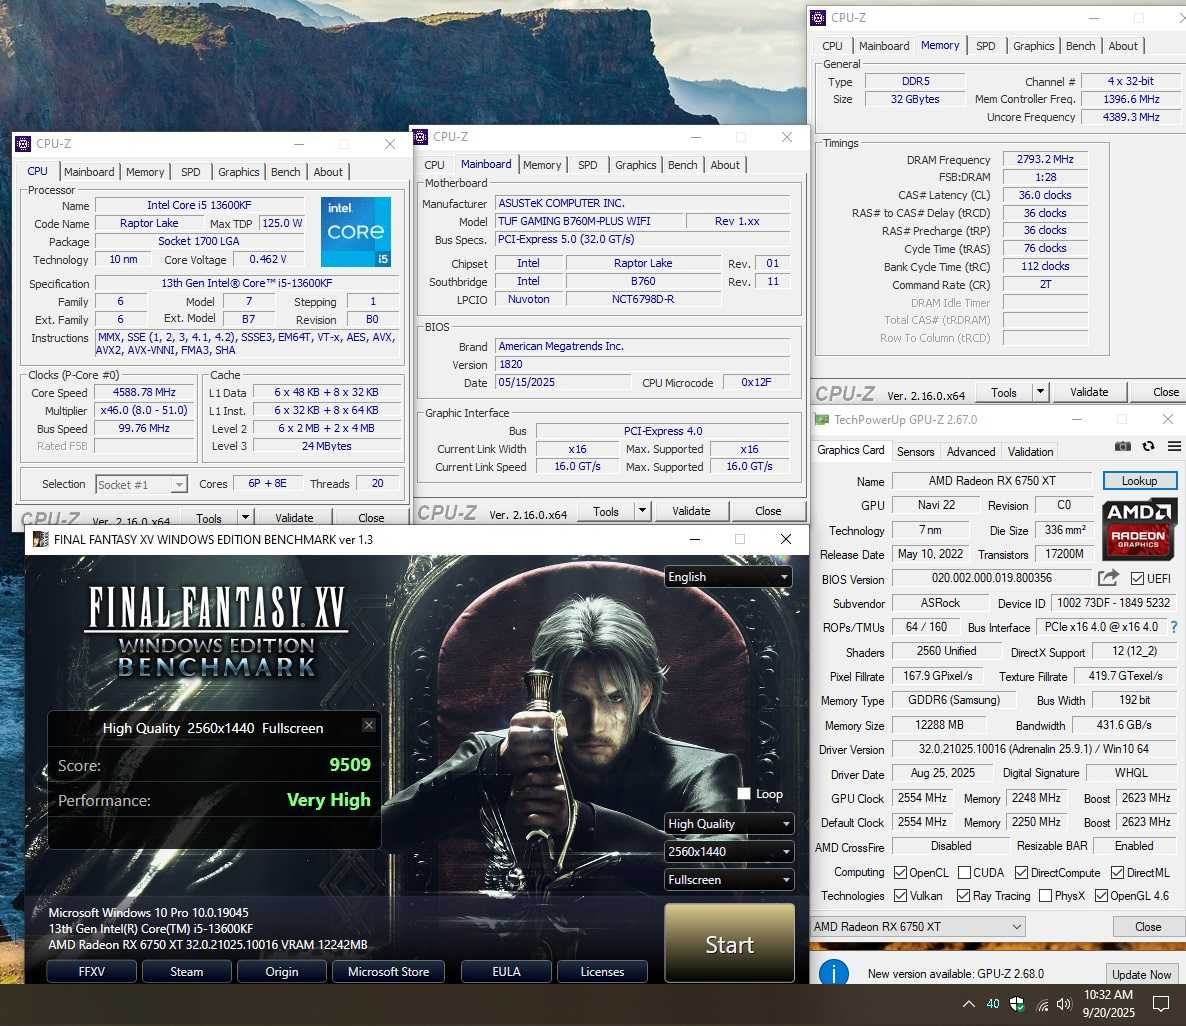Image resolution: width=1186 pixels, height=1026 pixels.
Task: Open the English language dropdown
Action: [728, 577]
